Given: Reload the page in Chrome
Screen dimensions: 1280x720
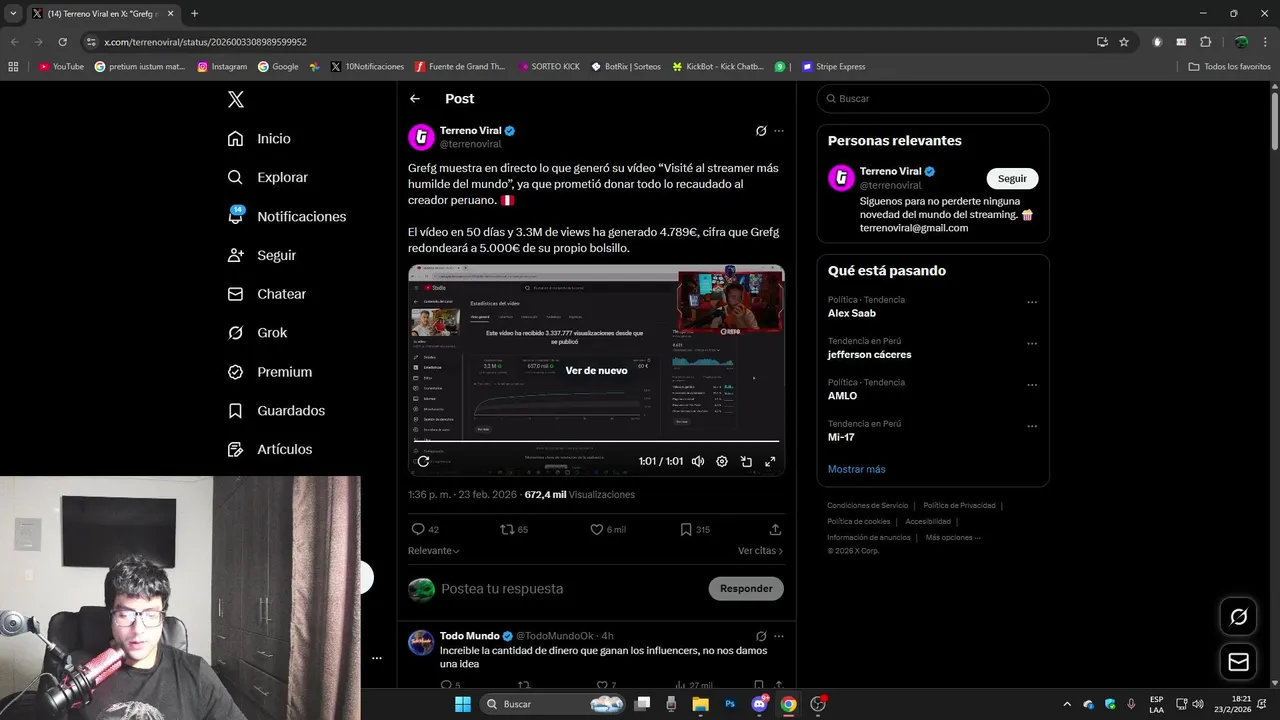Looking at the screenshot, I should click(63, 42).
